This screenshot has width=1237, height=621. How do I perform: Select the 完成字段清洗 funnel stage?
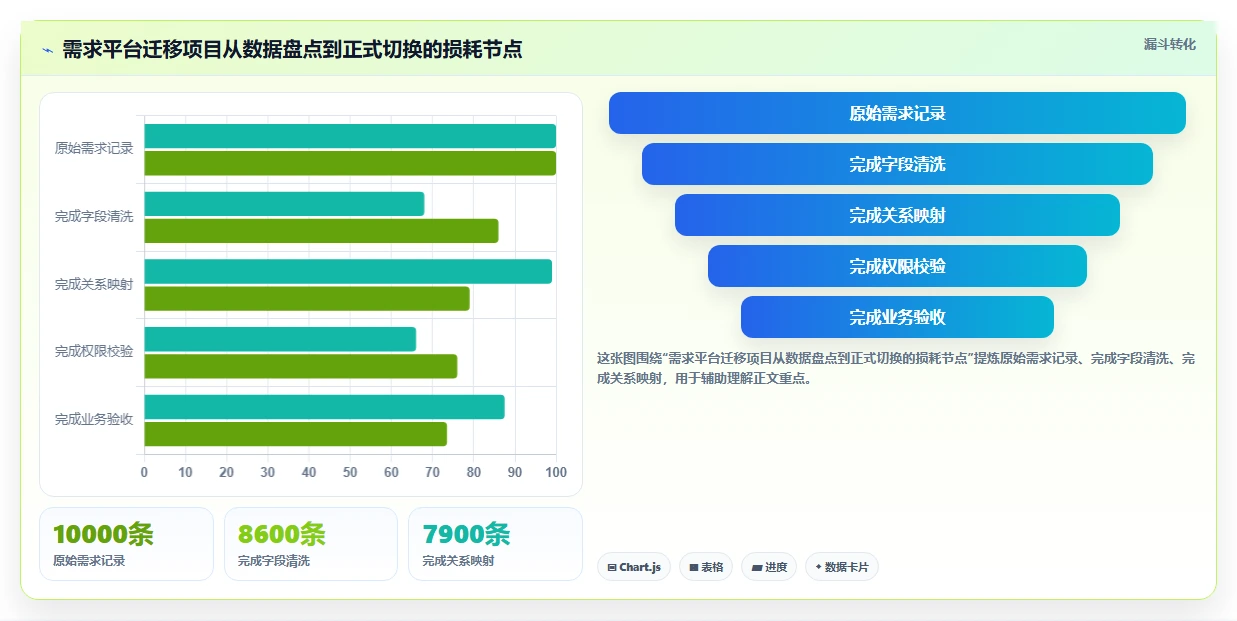click(x=897, y=164)
